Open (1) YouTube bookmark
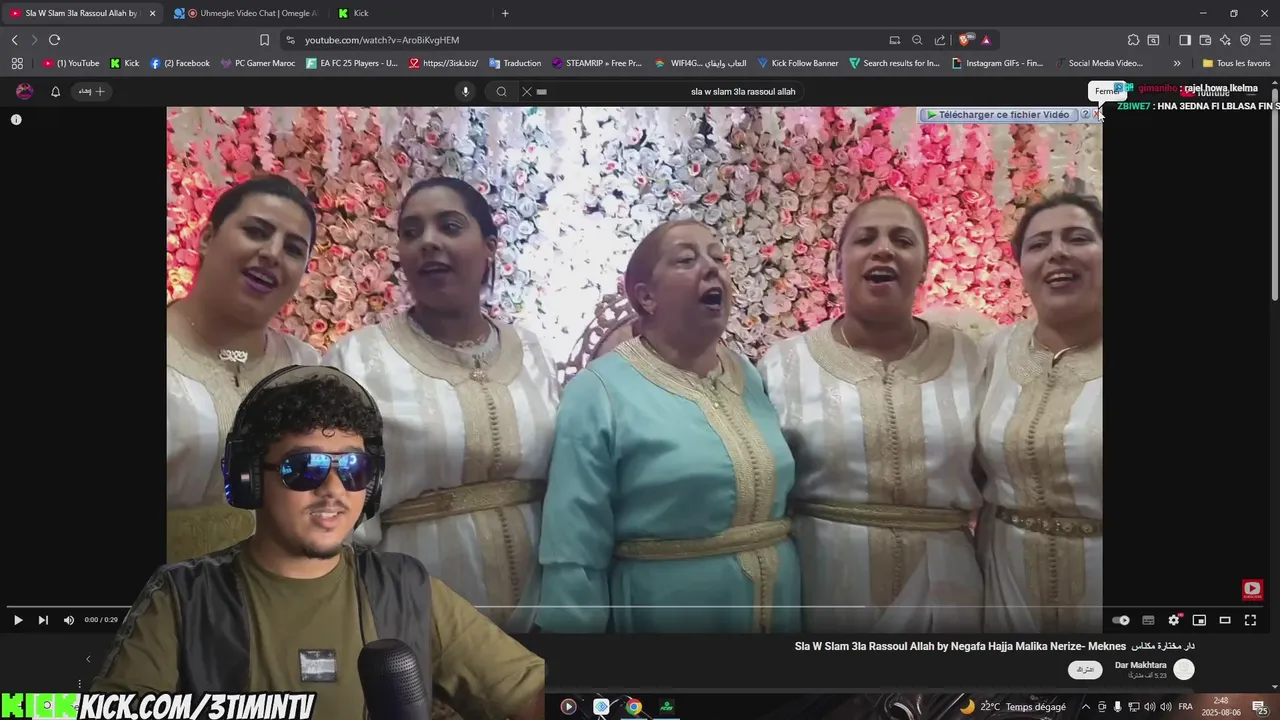 tap(71, 63)
